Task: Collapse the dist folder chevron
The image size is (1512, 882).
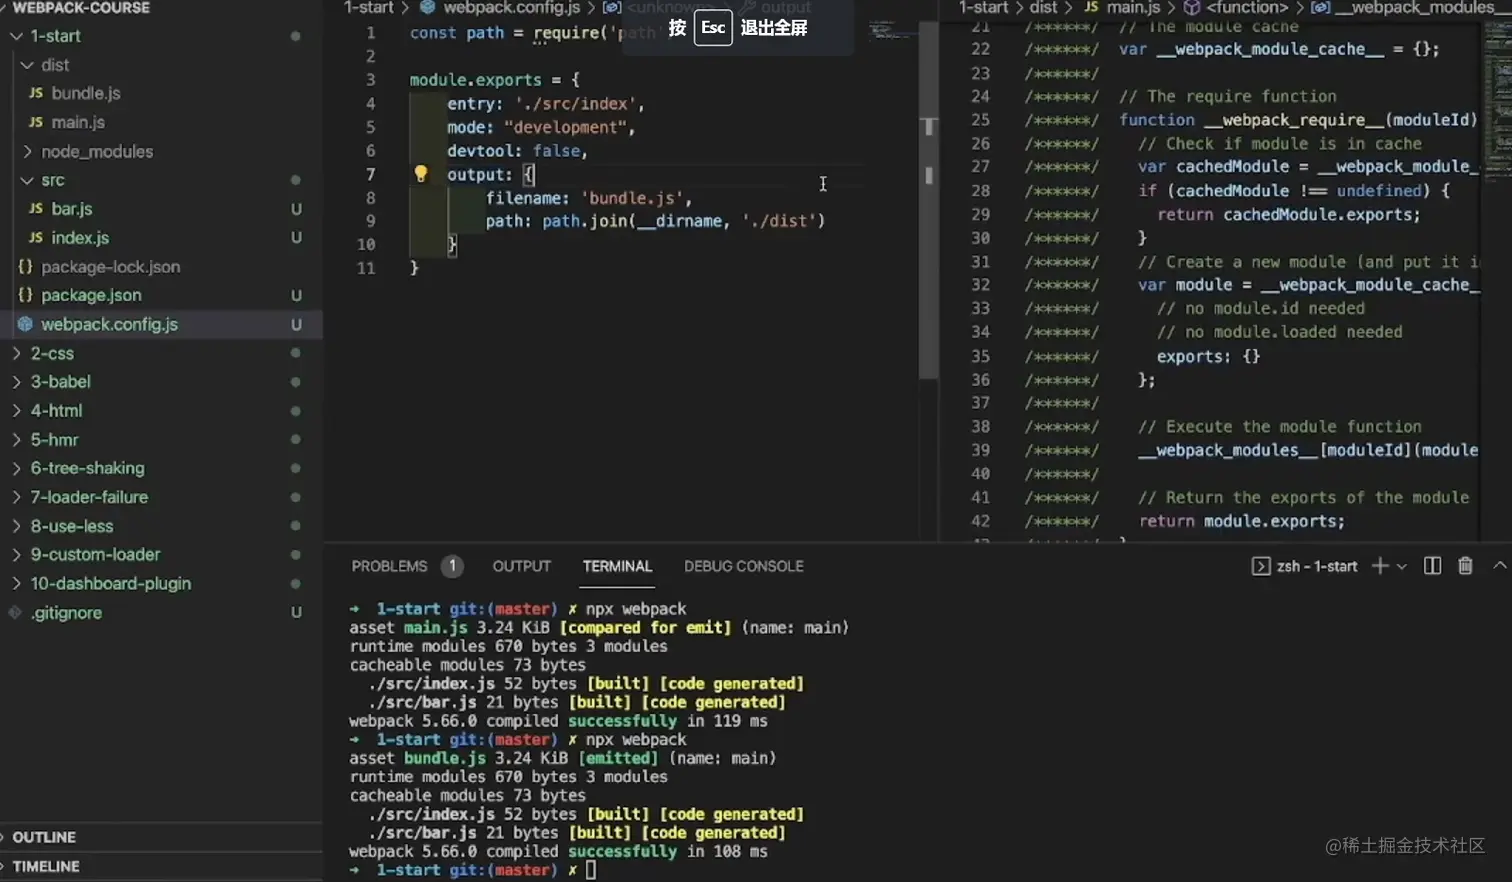Action: tap(27, 65)
